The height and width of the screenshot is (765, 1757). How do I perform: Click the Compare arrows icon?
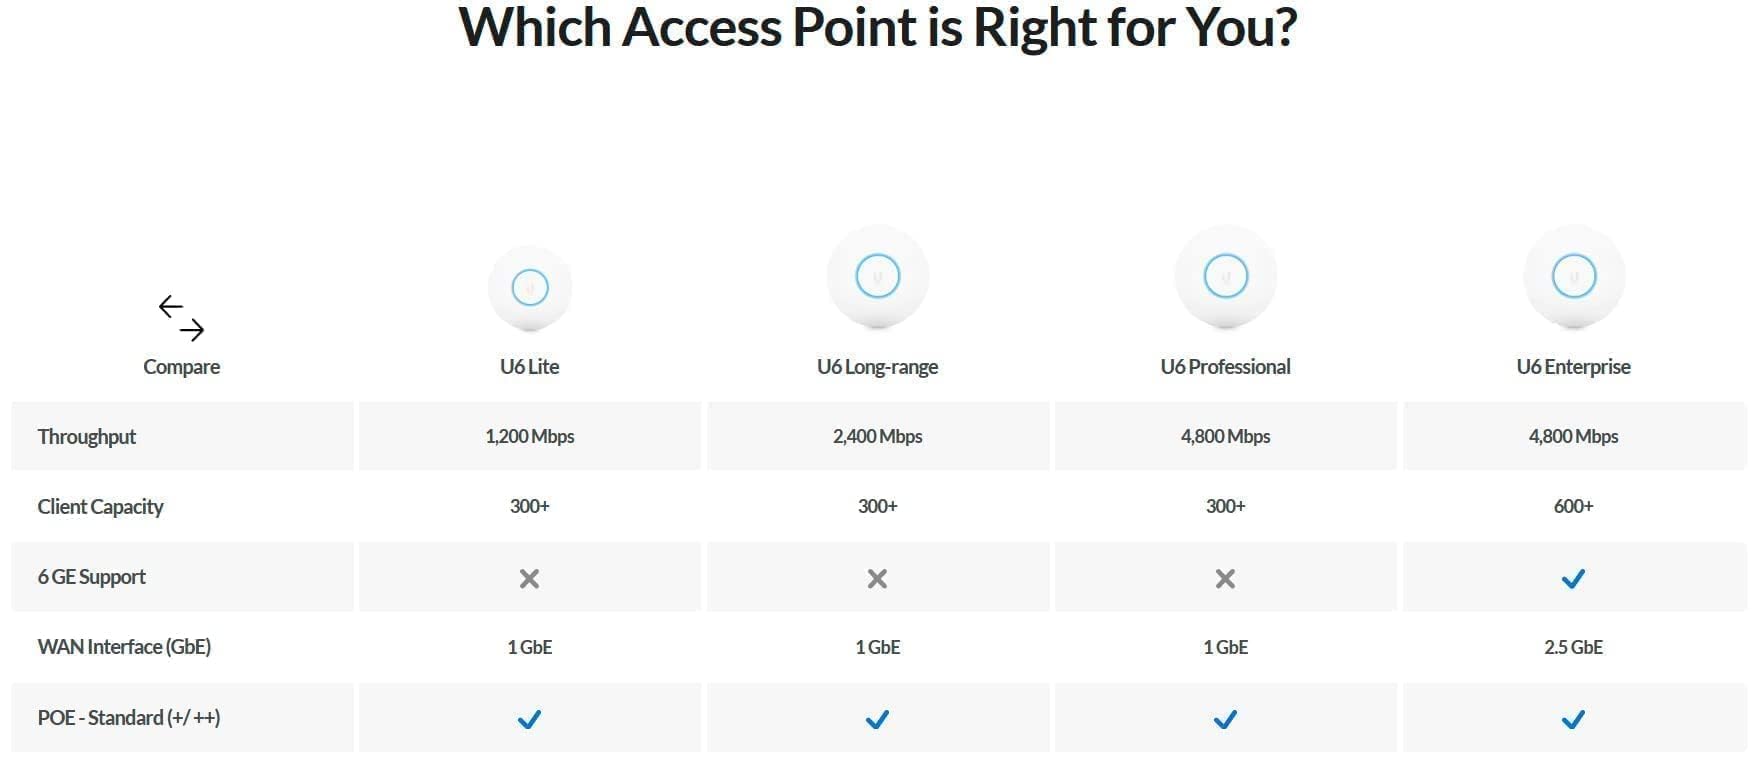coord(181,318)
